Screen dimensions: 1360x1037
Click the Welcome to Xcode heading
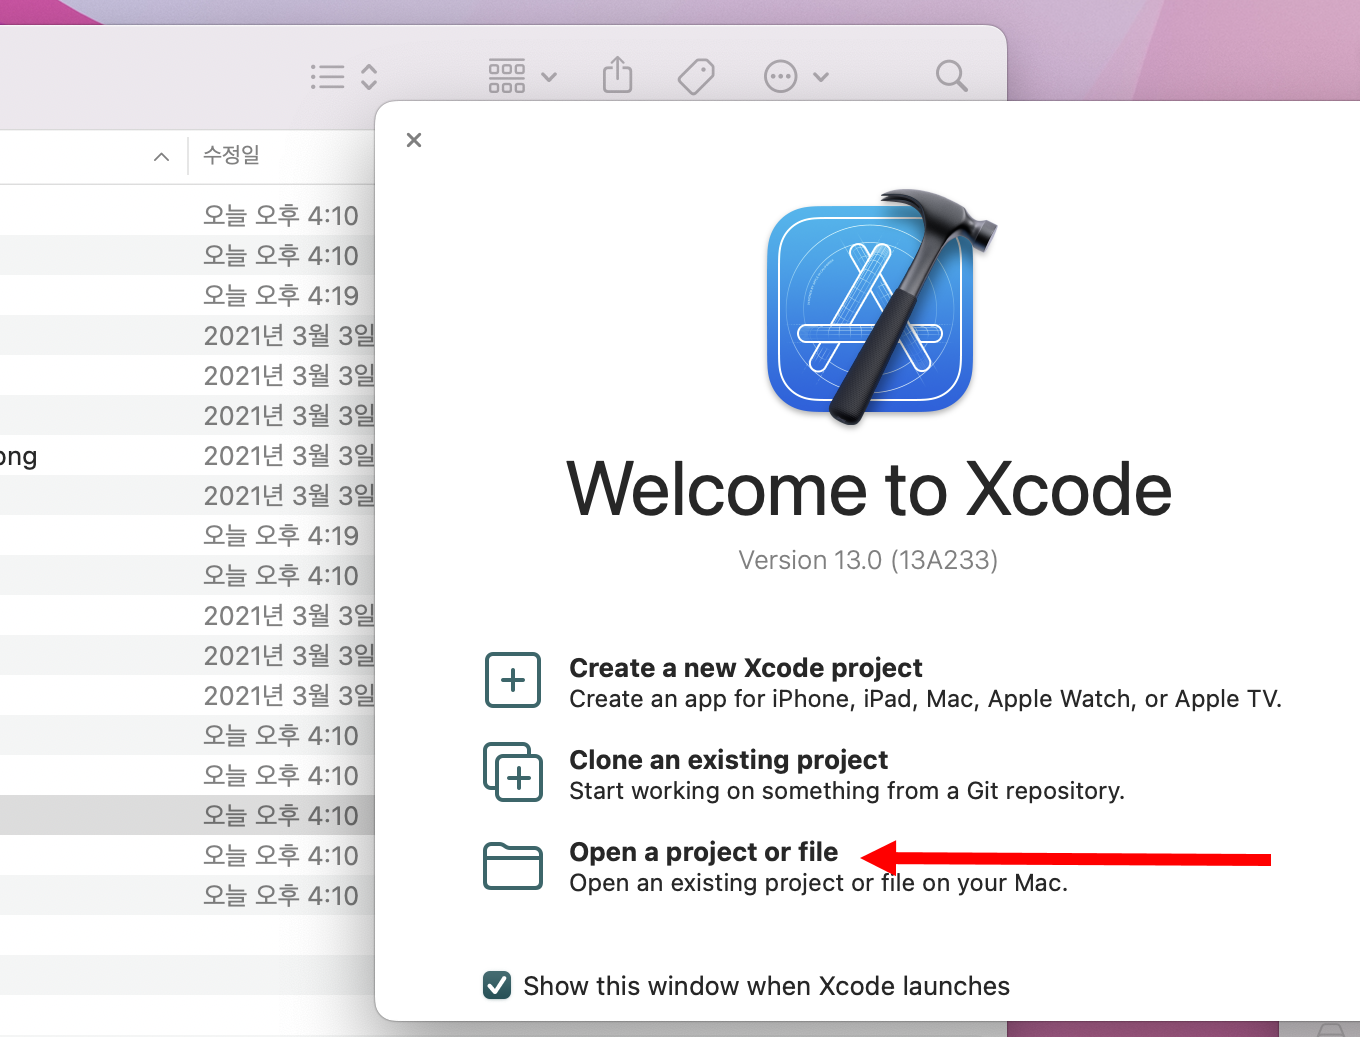pyautogui.click(x=869, y=490)
